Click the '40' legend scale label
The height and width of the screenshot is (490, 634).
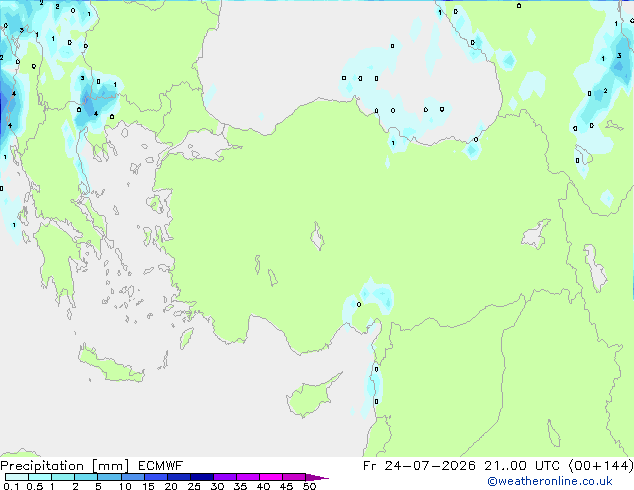click(263, 486)
